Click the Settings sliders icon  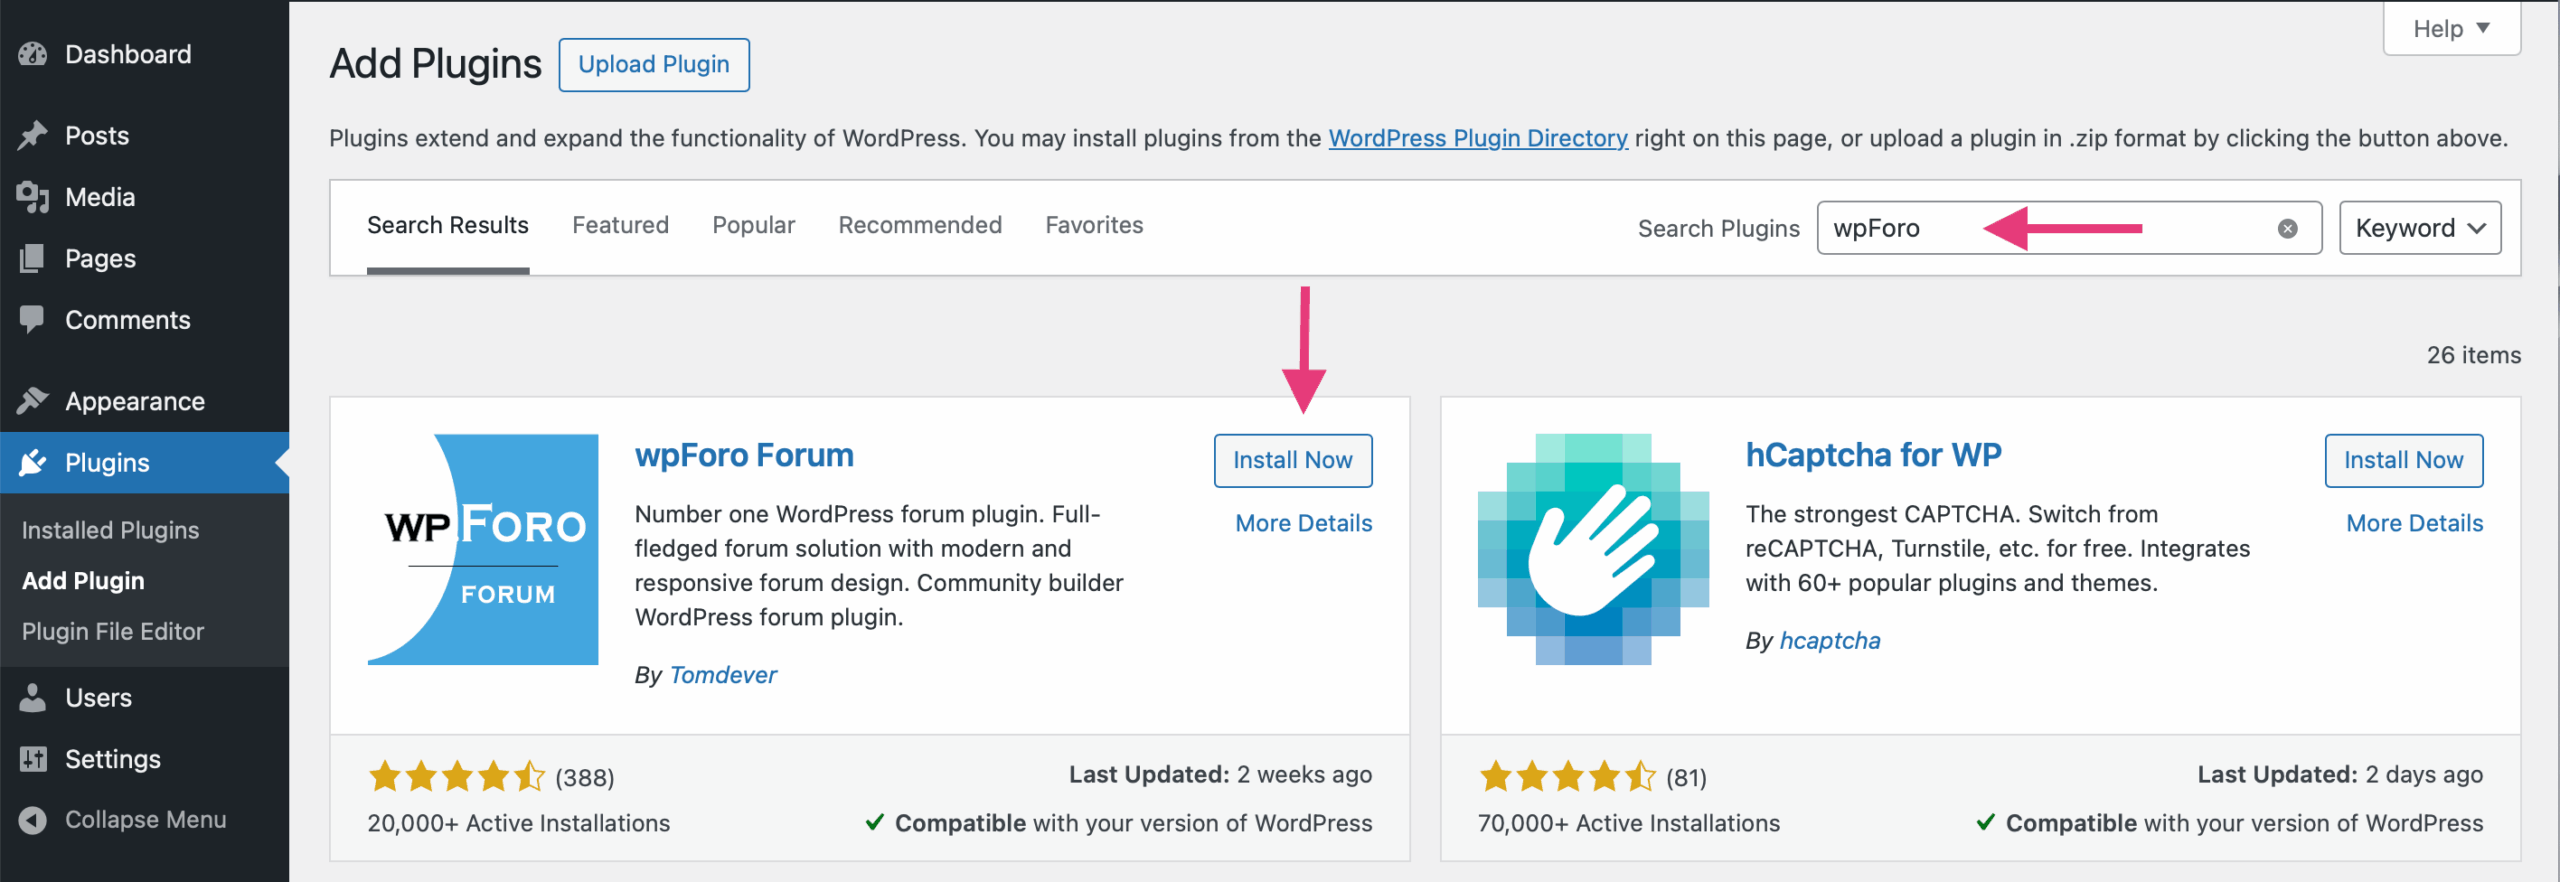click(x=33, y=759)
